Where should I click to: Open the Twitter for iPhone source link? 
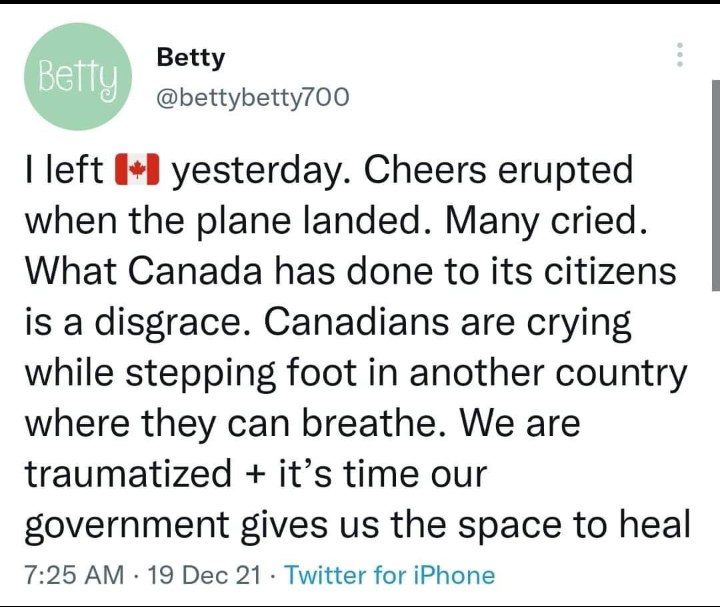[x=390, y=575]
